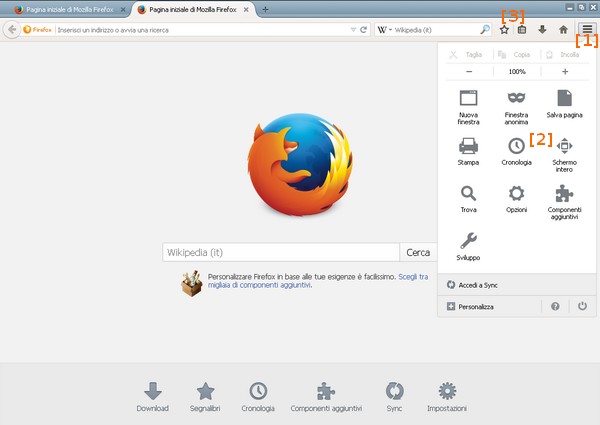Open Download at page bottom

coord(153,397)
